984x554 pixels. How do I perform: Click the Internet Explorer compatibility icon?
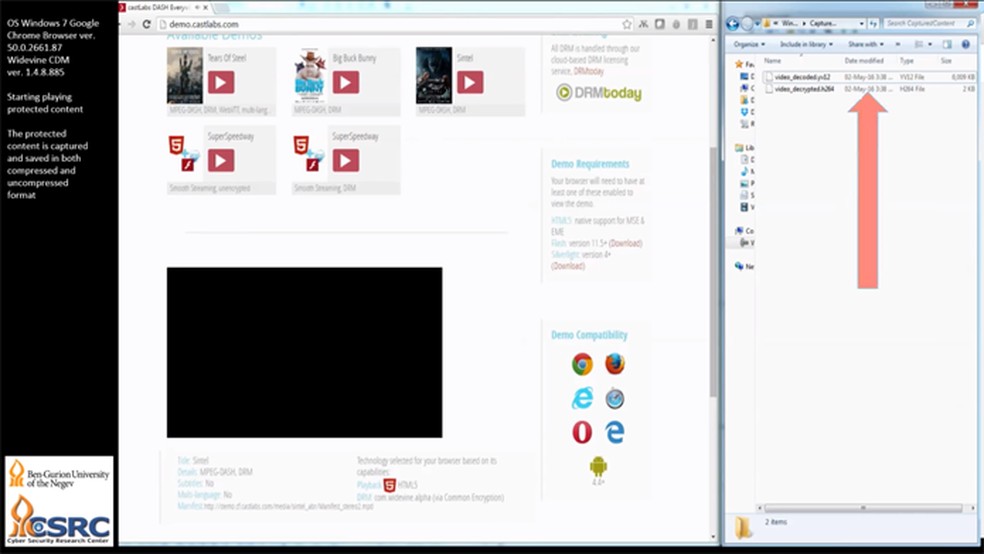582,398
